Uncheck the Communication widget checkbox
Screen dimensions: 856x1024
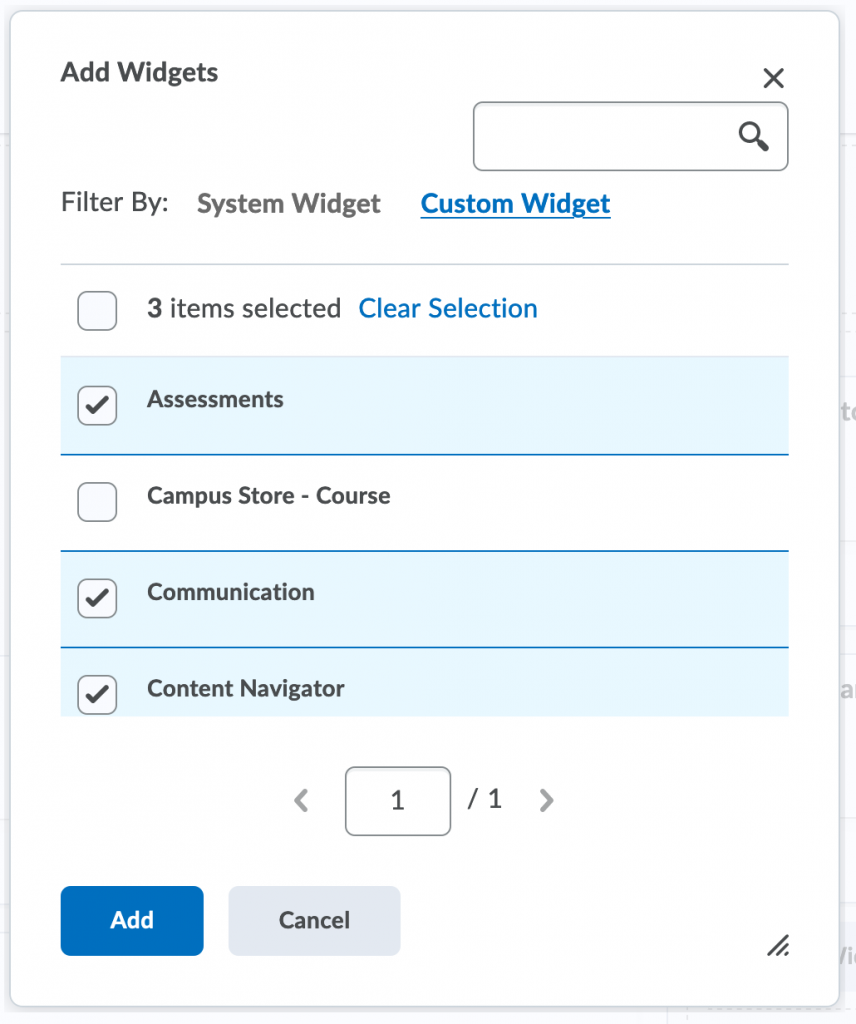point(97,598)
